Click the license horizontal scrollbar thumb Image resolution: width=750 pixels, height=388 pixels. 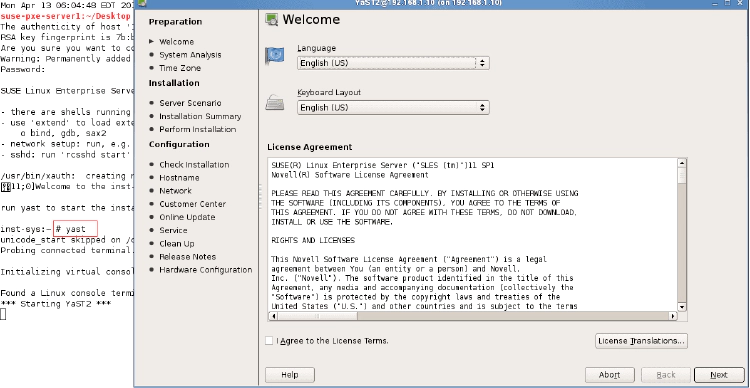tap(318, 316)
